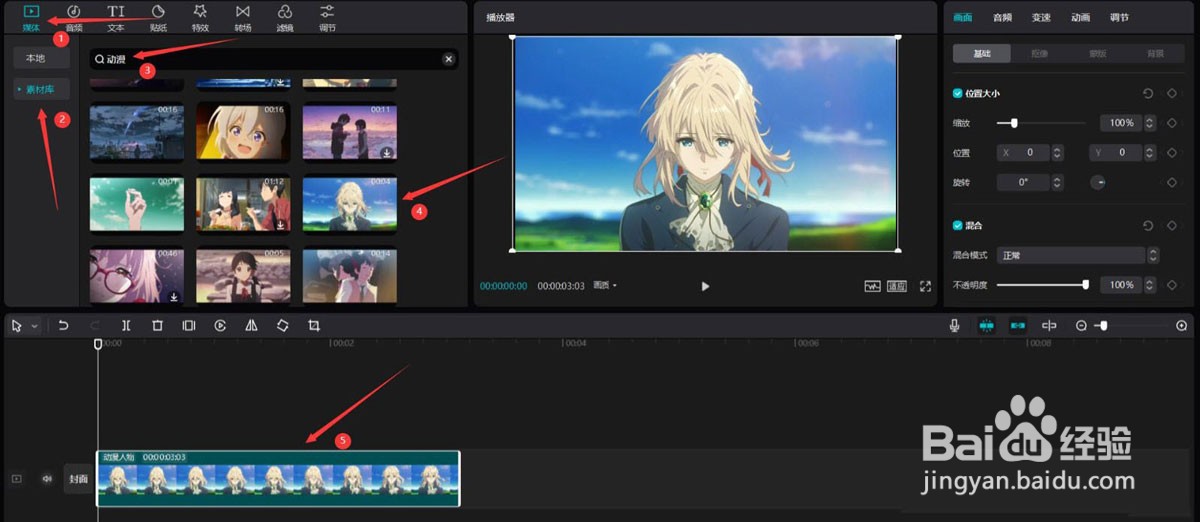Click the rotate icon in timeline toolbar
The image size is (1200, 522).
[x=282, y=326]
